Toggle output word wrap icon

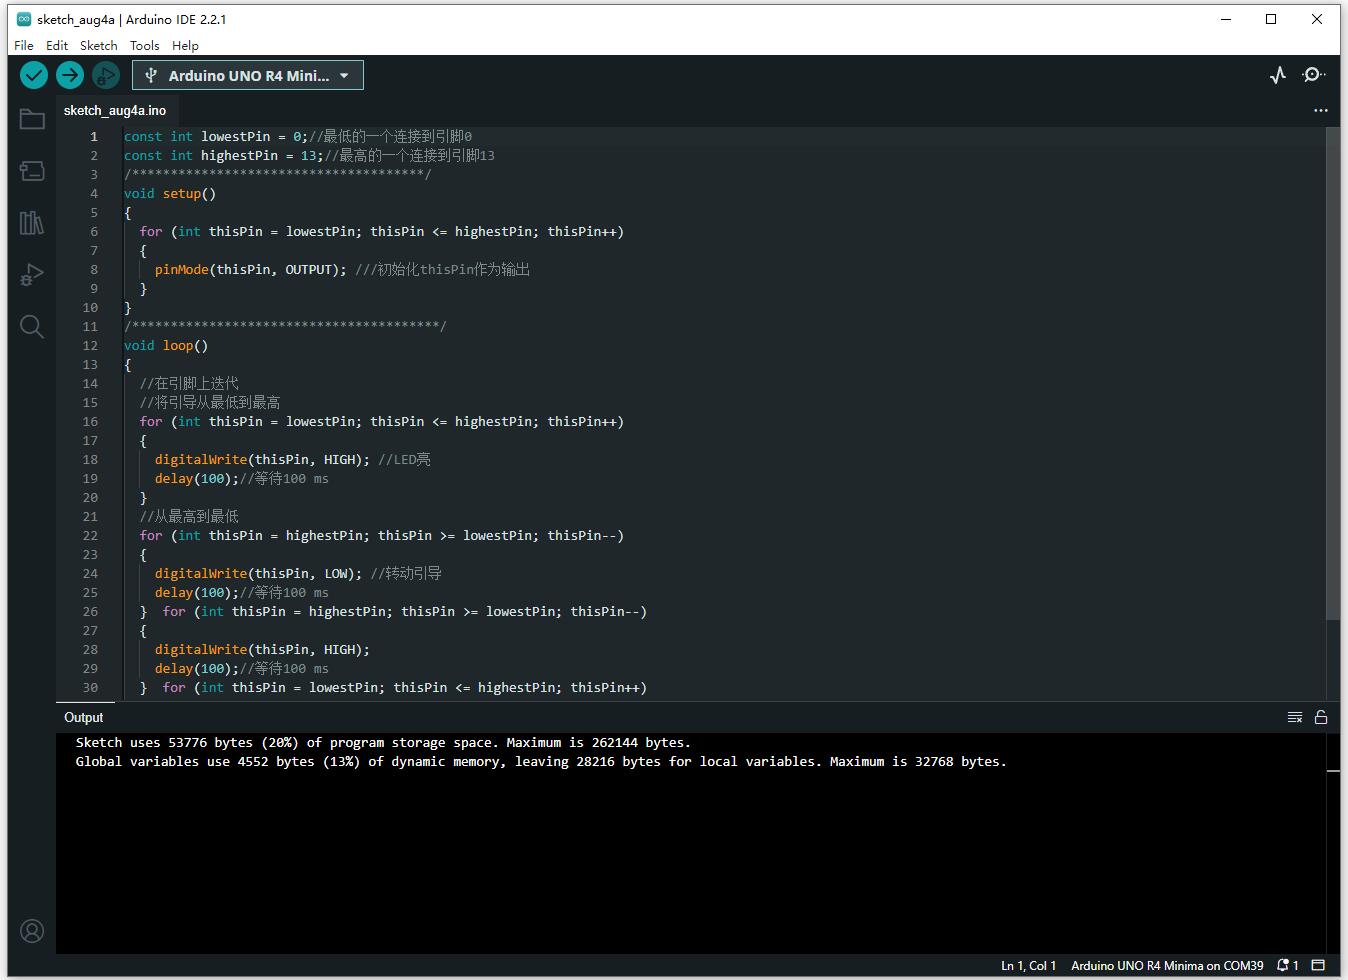click(1295, 717)
